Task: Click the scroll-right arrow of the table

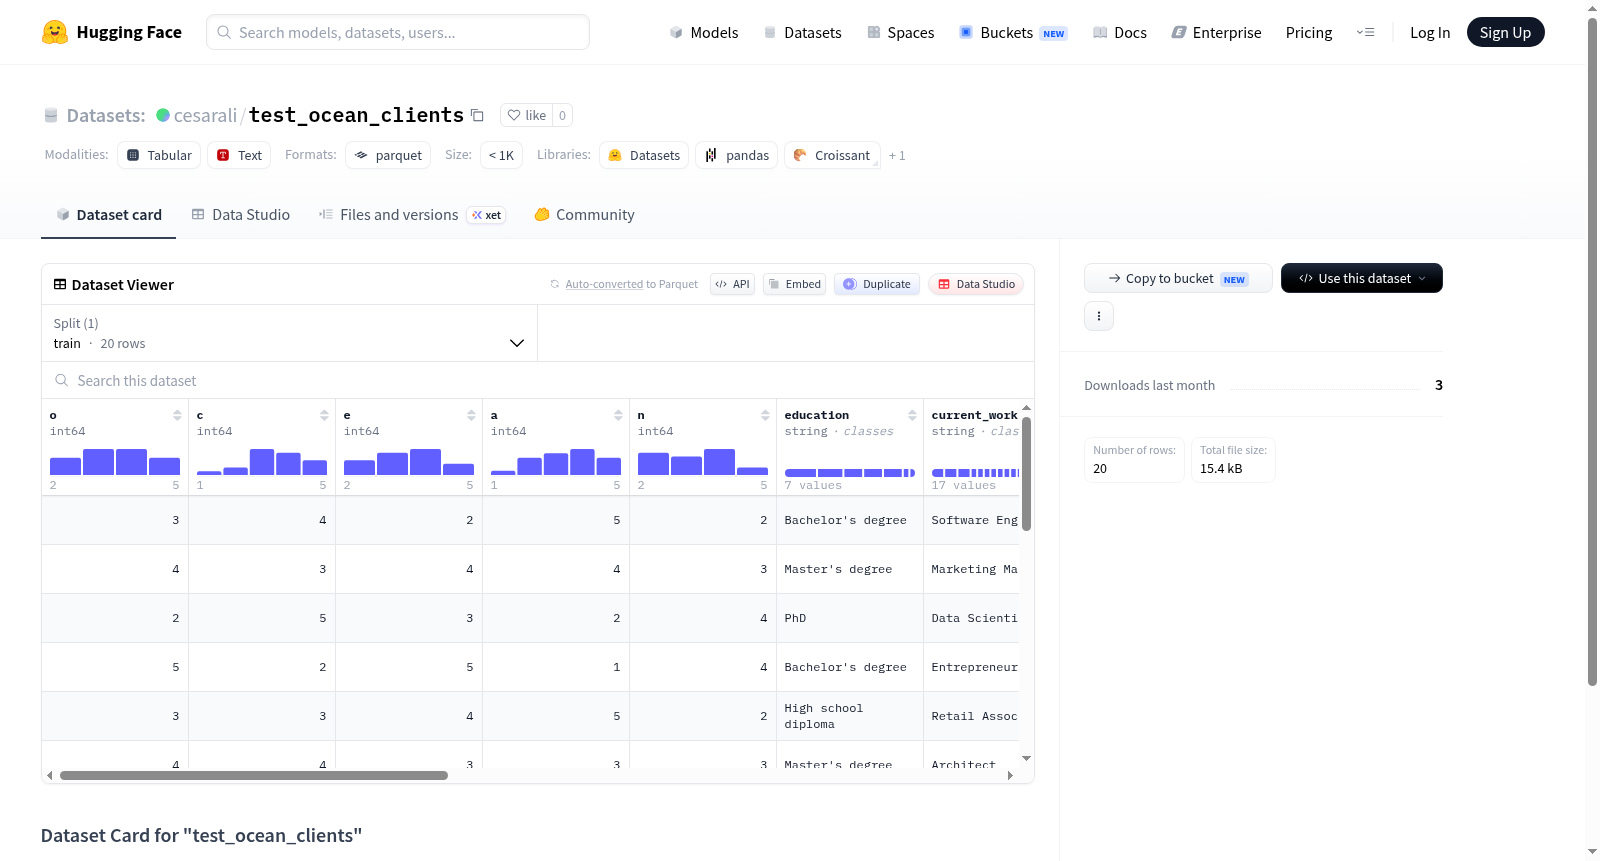Action: [1010, 775]
